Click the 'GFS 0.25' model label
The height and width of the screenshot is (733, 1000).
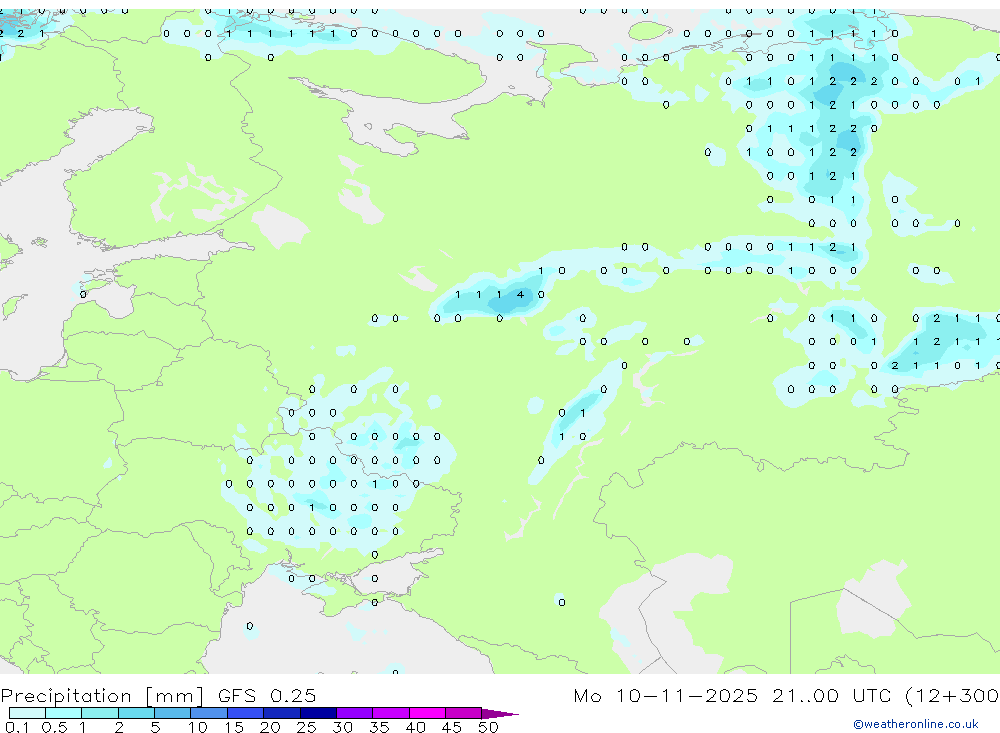point(267,695)
